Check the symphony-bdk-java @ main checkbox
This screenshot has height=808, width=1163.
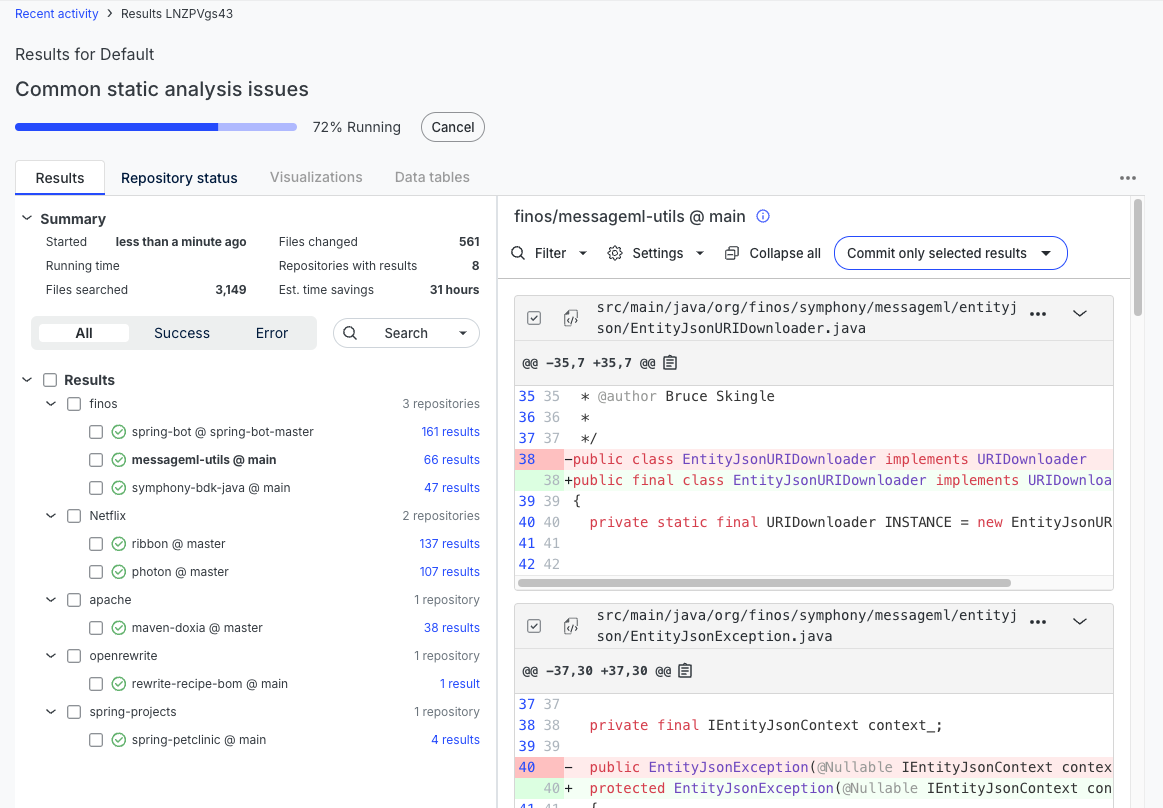[96, 487]
